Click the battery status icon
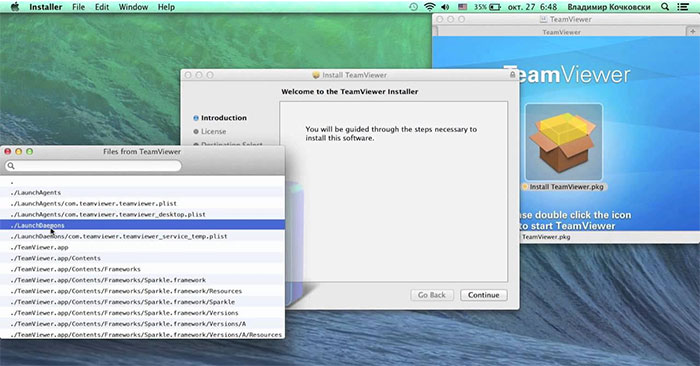The width and height of the screenshot is (700, 366). (495, 7)
